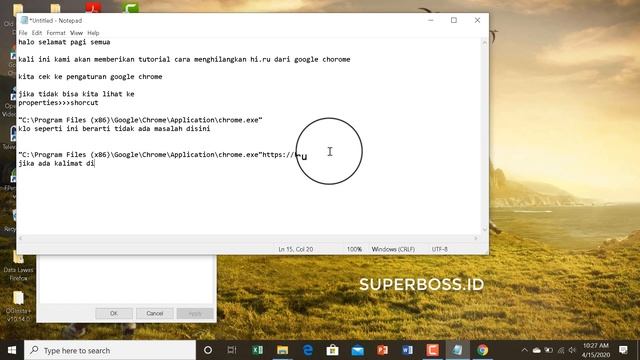Click the 'Ln 15, Col 20' status text
The image size is (640, 360).
[296, 249]
